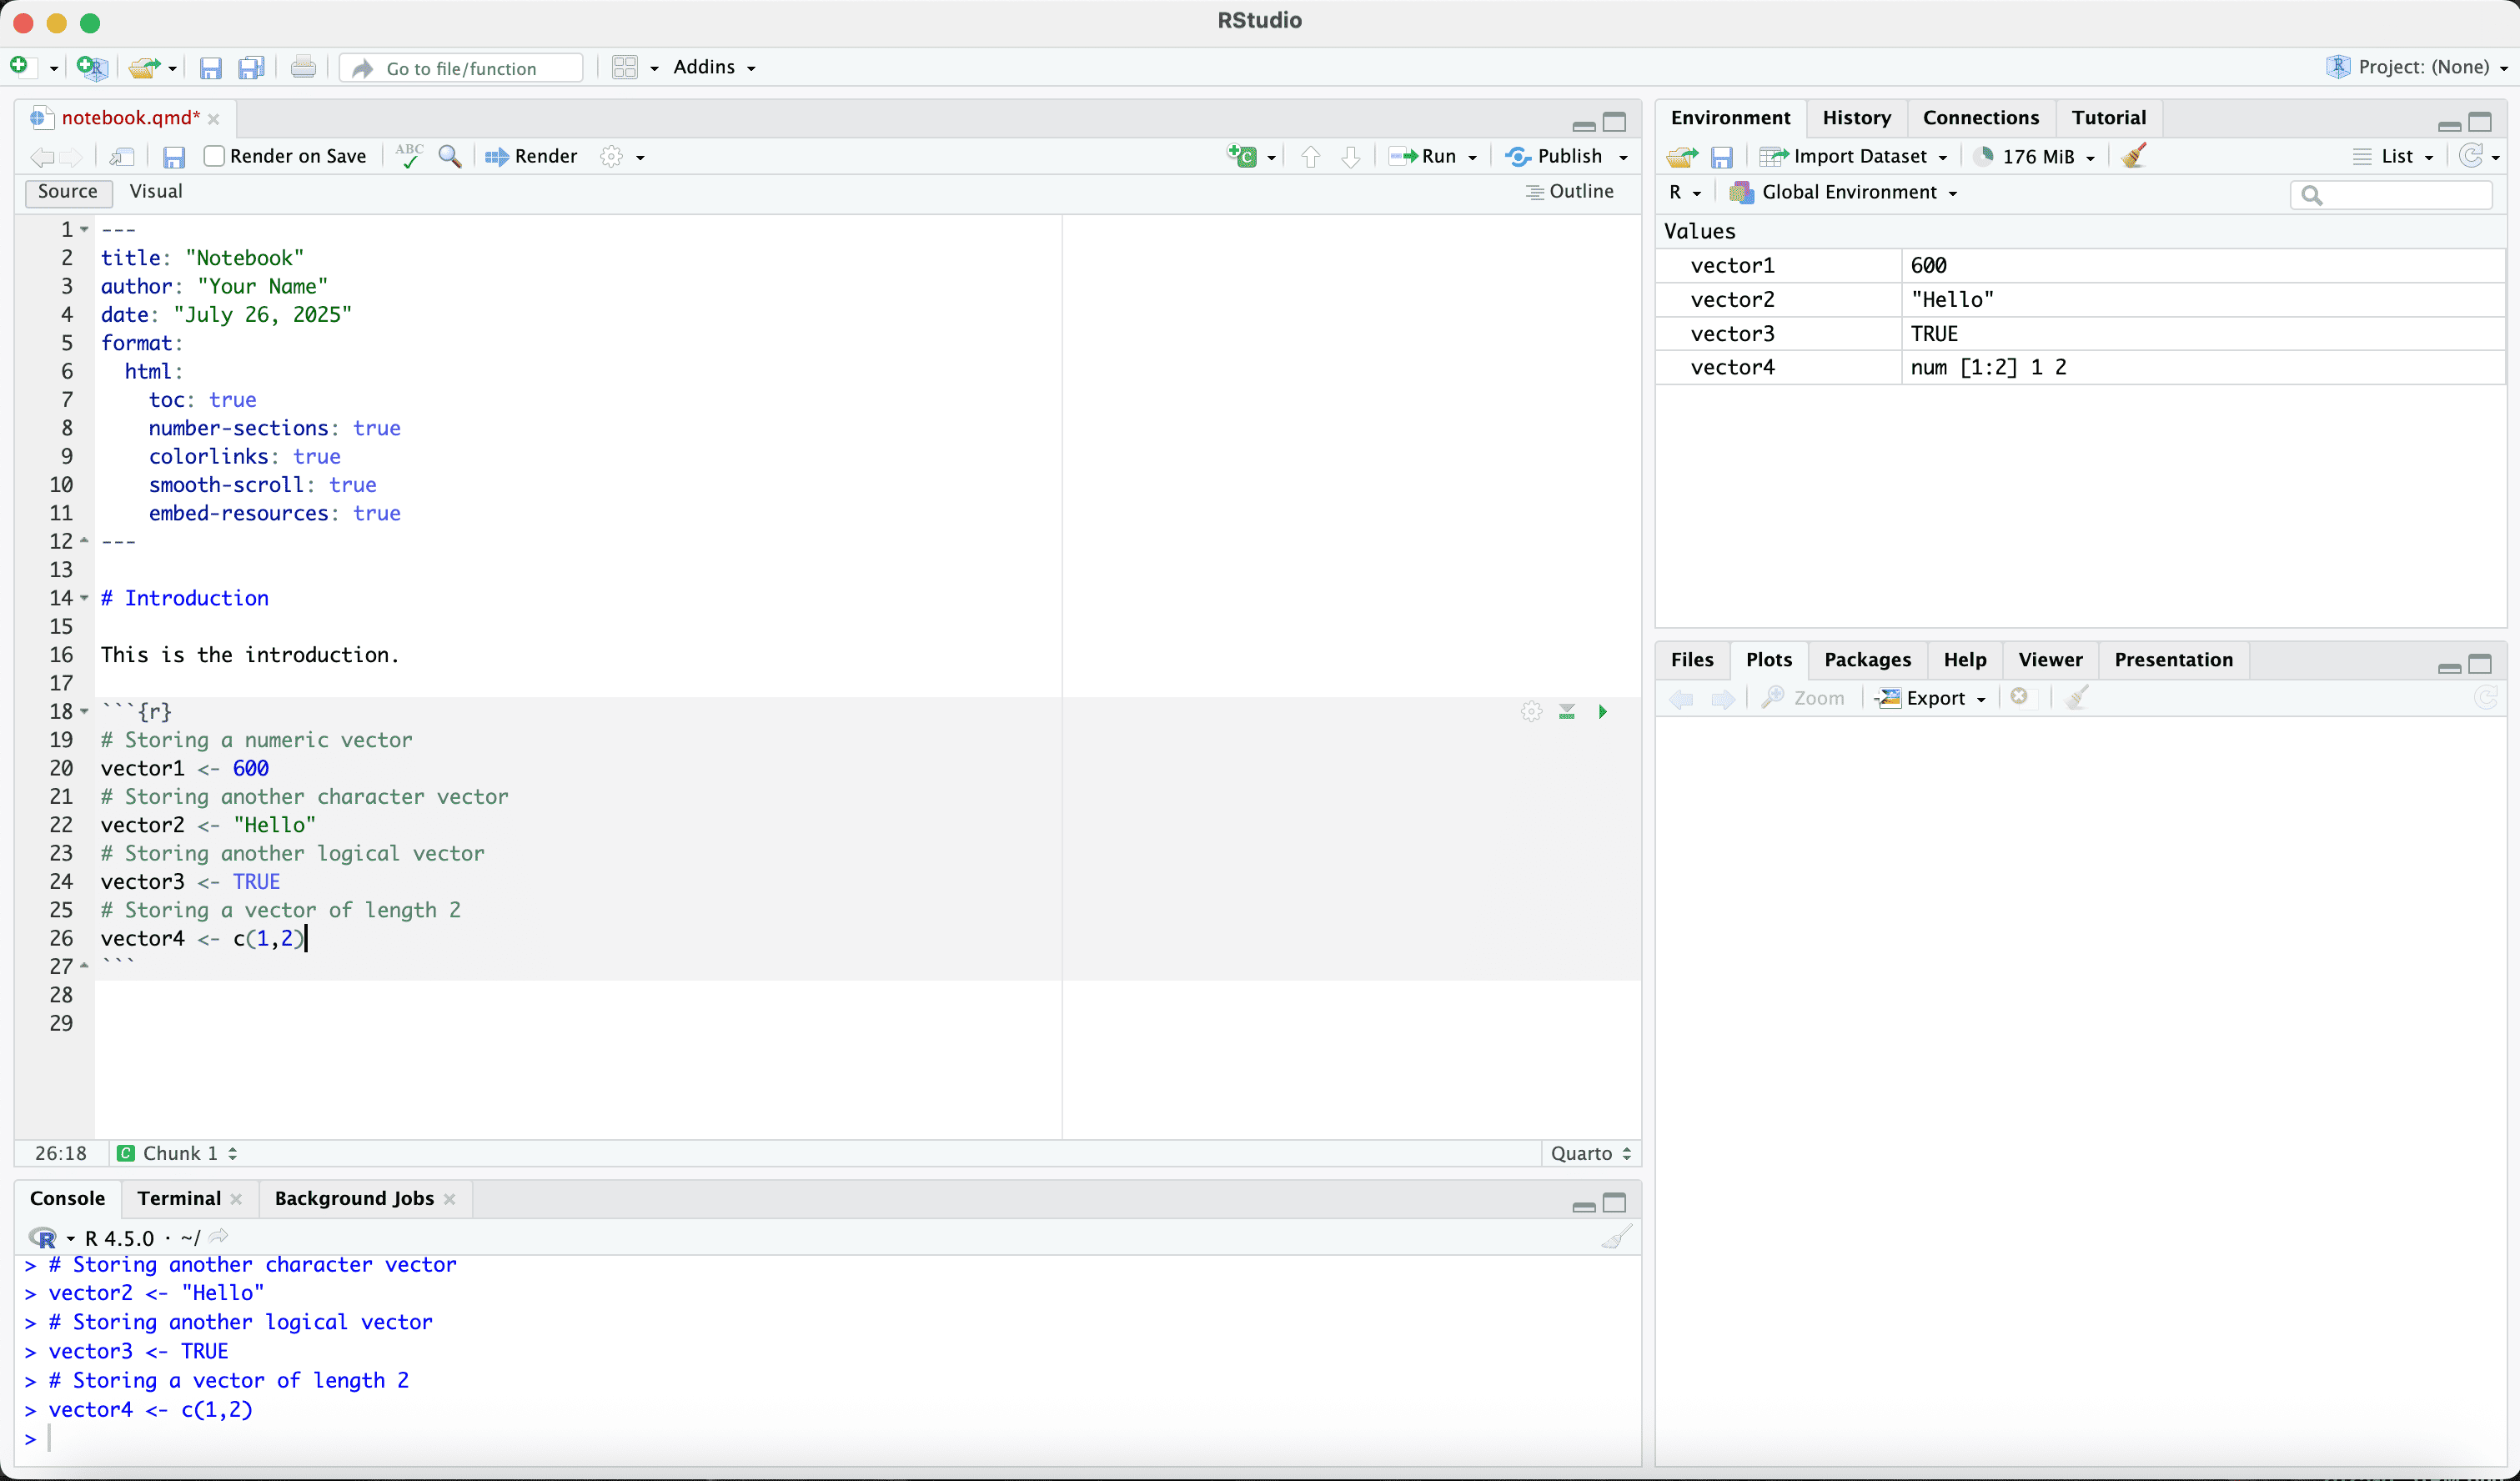Click the spell check ABC icon

click(409, 156)
